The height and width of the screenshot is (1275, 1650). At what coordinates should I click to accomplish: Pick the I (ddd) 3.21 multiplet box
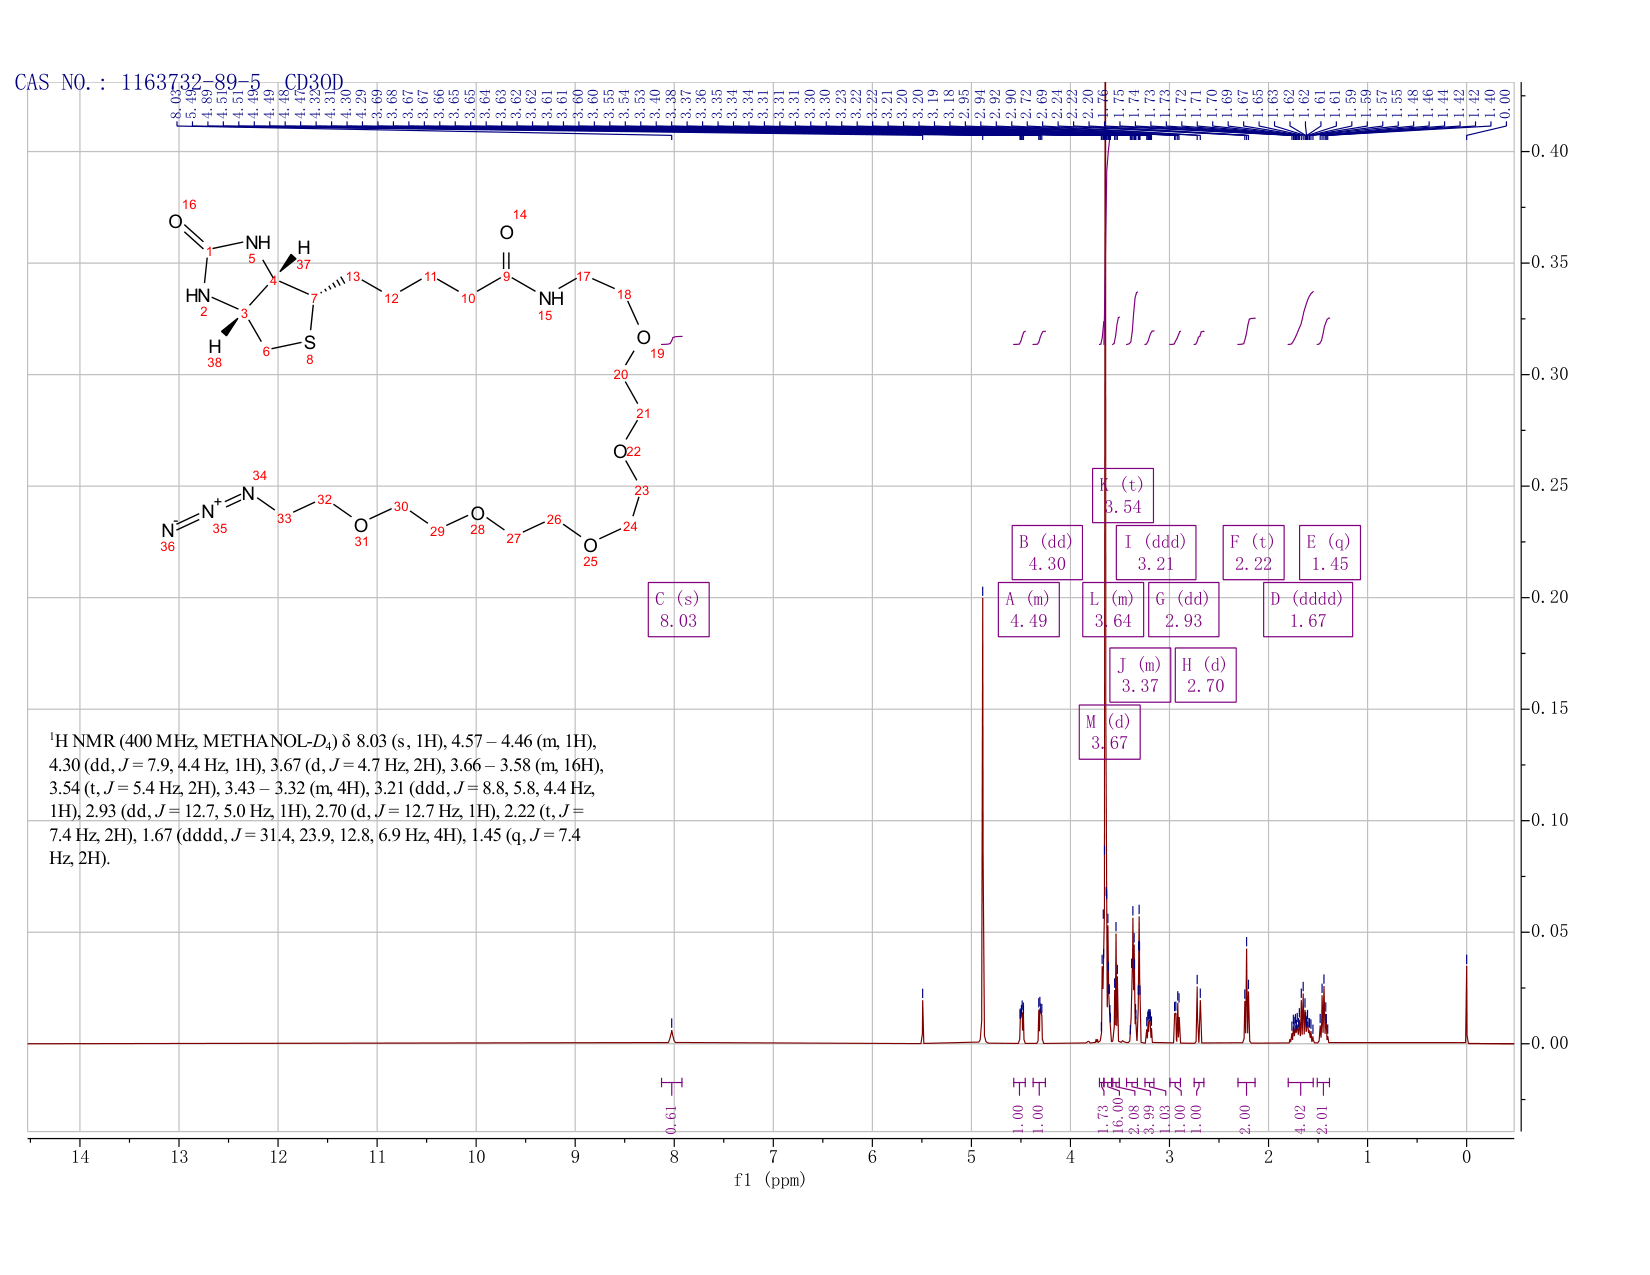[1156, 552]
